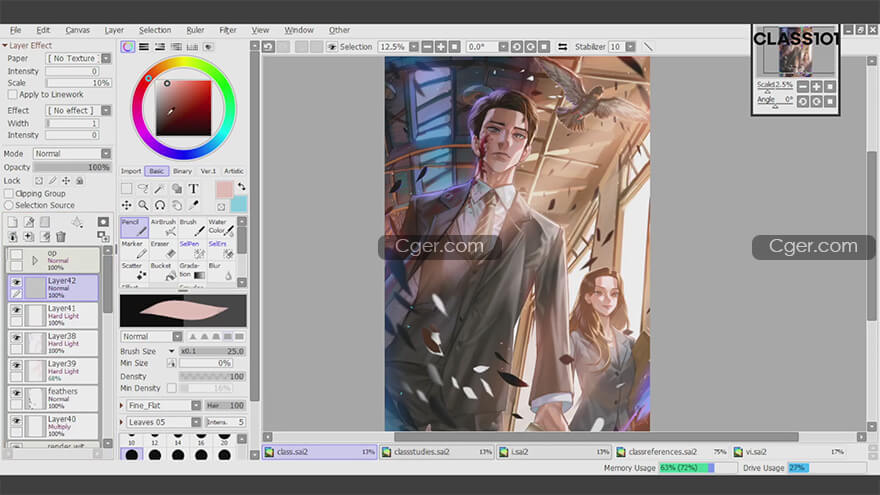Open the Stabilizer value dropdown
Image resolution: width=880 pixels, height=495 pixels.
630,47
